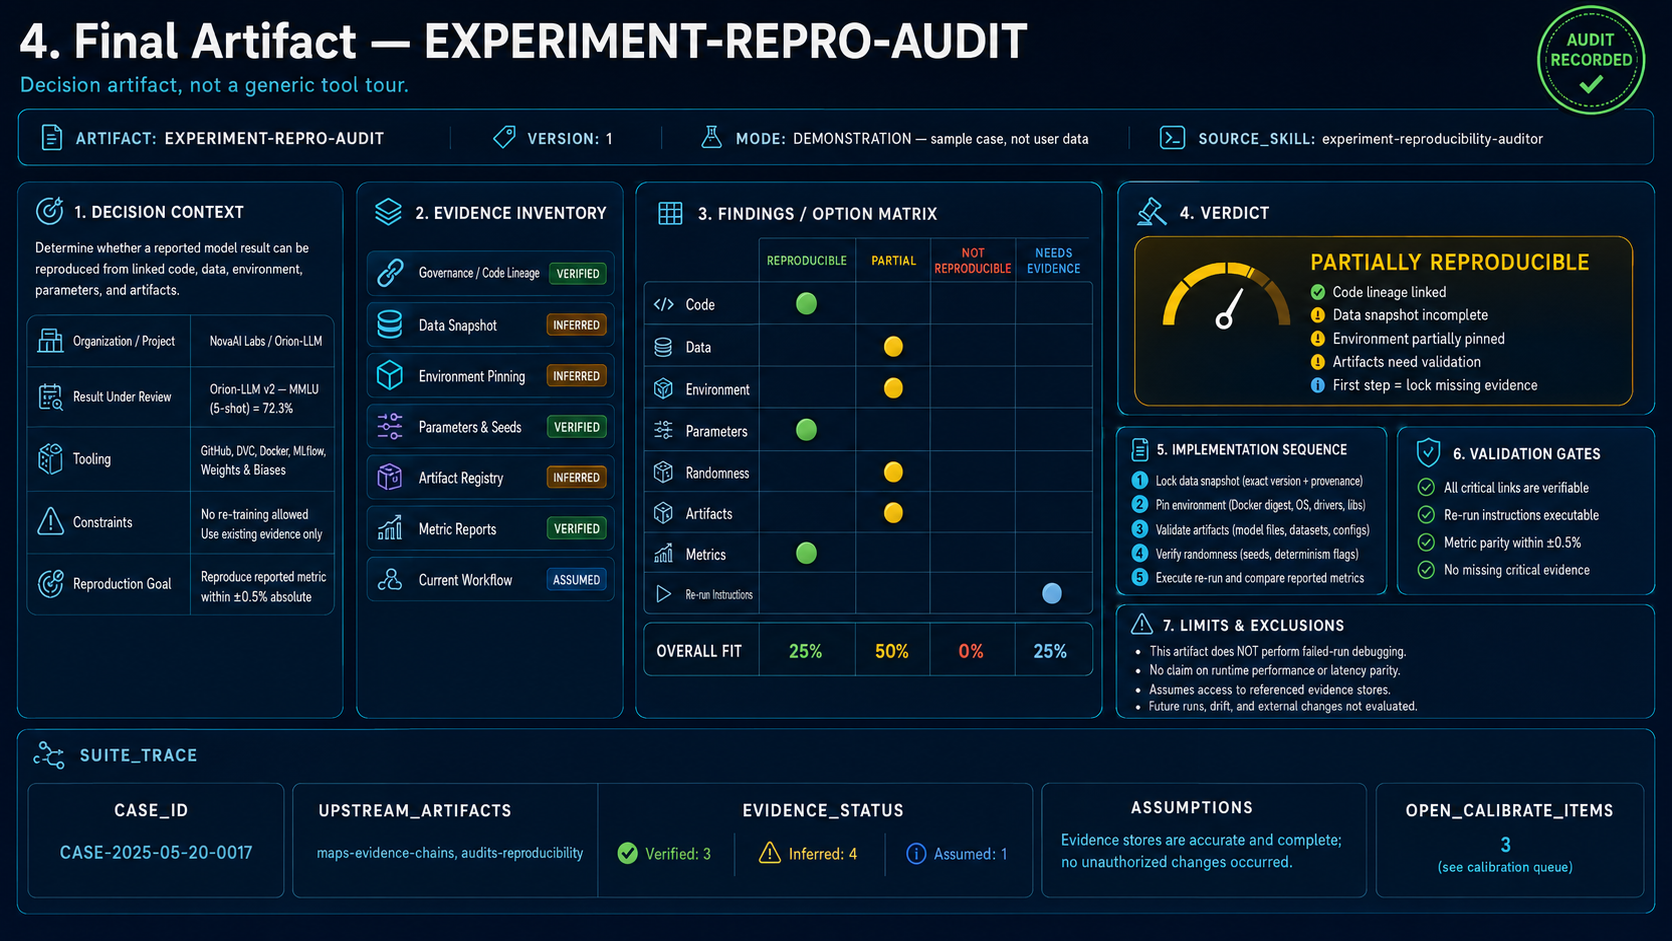This screenshot has width=1672, height=941.
Task: Select the NOT REPRODUCIBLE column header
Action: tap(972, 261)
